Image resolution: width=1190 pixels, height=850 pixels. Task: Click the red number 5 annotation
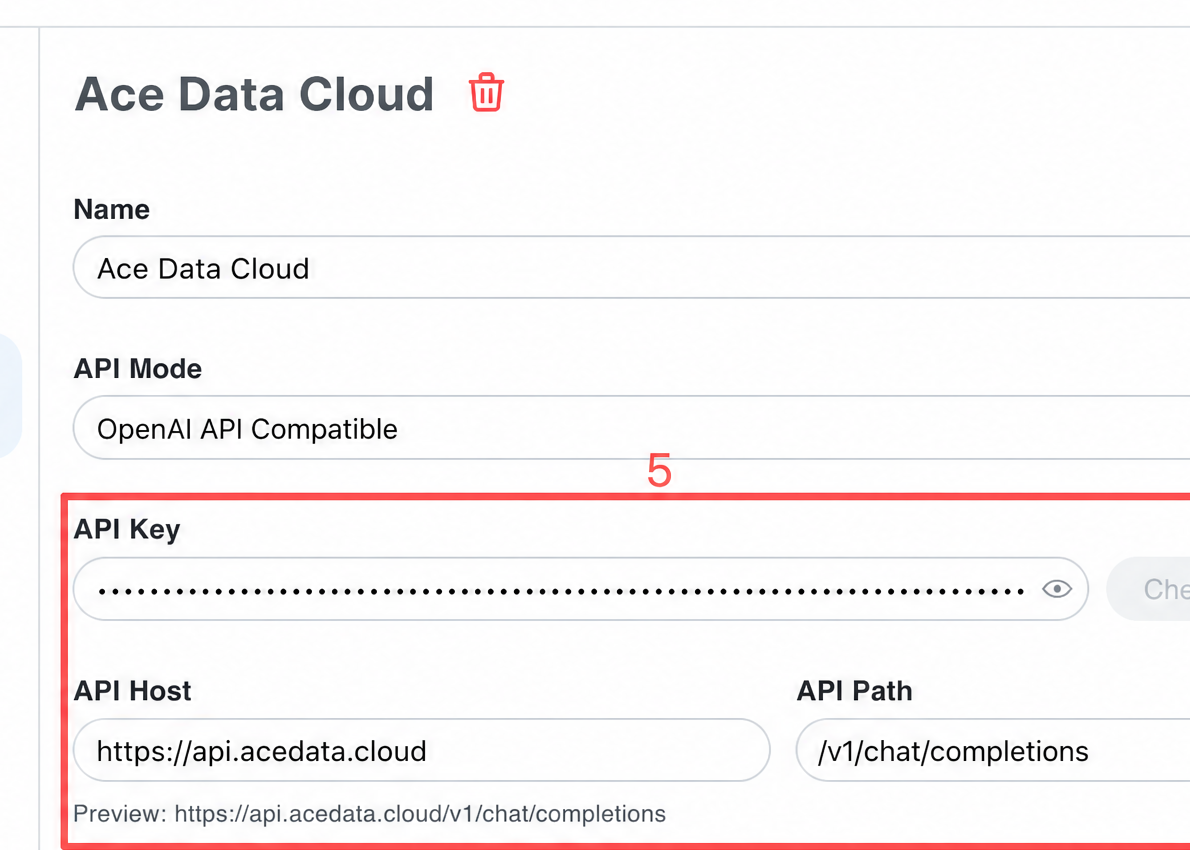coord(659,471)
